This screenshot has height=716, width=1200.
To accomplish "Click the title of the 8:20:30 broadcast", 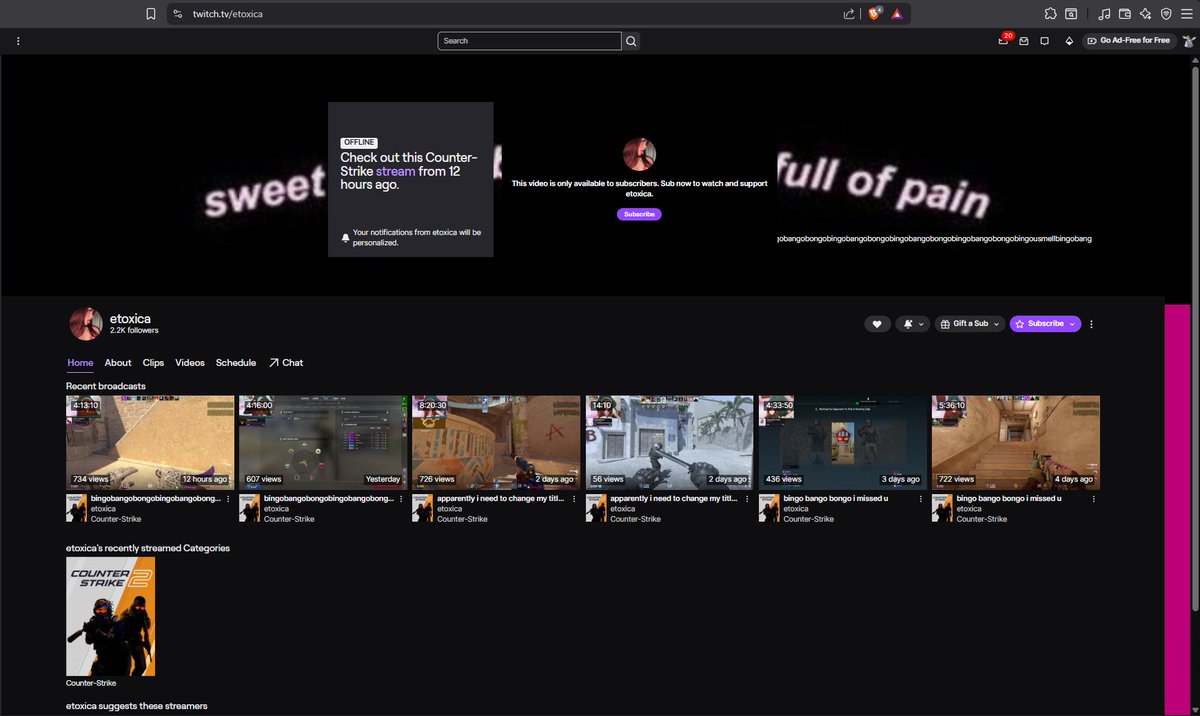I will (500, 498).
